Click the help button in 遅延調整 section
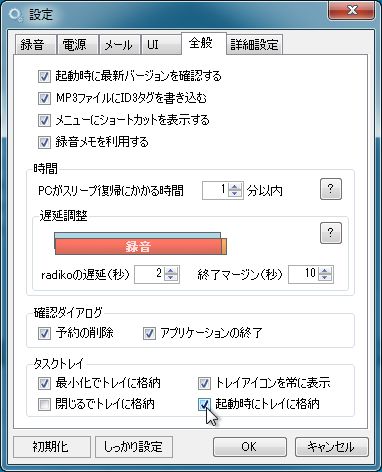The width and height of the screenshot is (382, 472). (331, 233)
